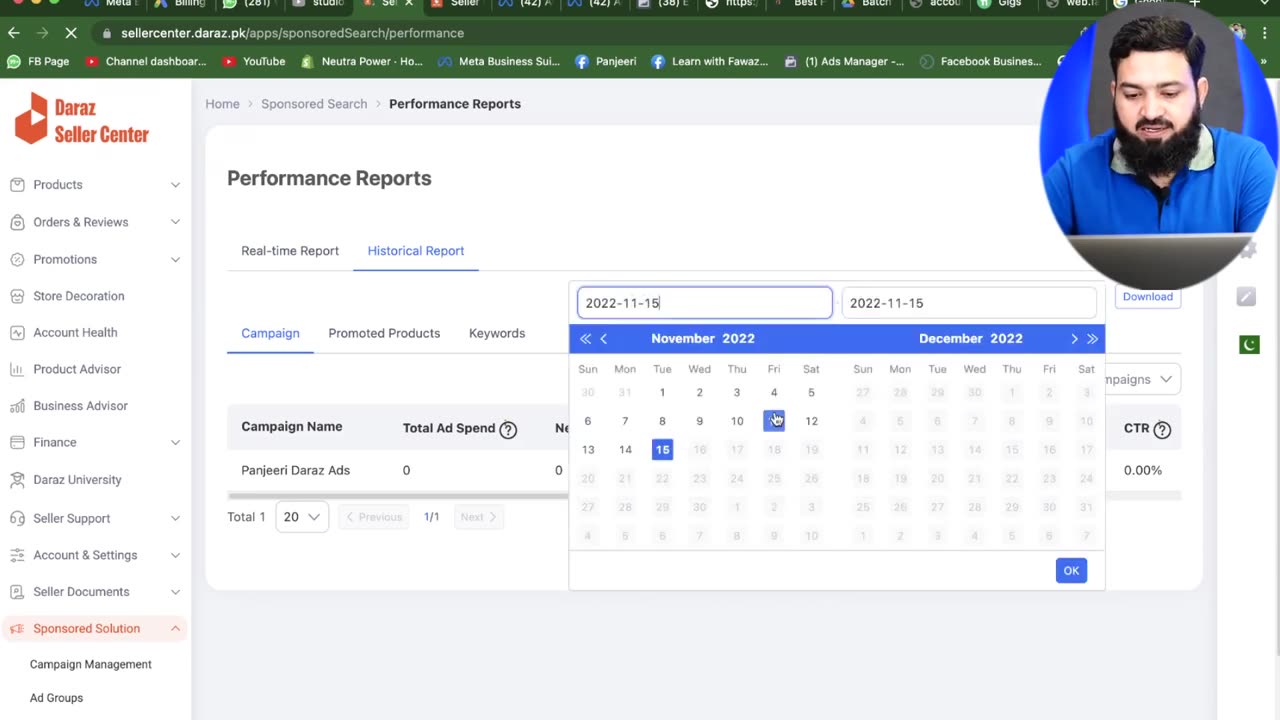Jump forward one year with double-right arrow

(x=1092, y=339)
